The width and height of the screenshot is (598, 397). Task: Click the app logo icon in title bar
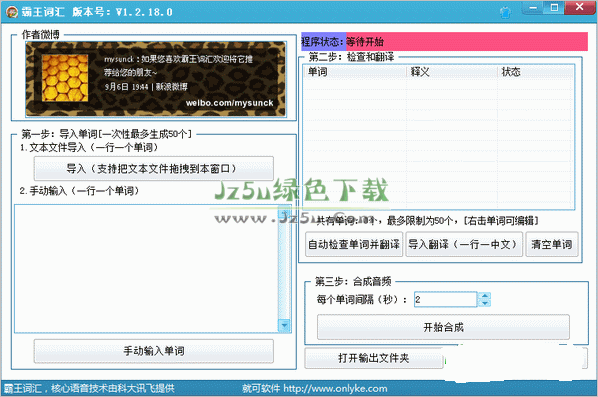coord(12,11)
